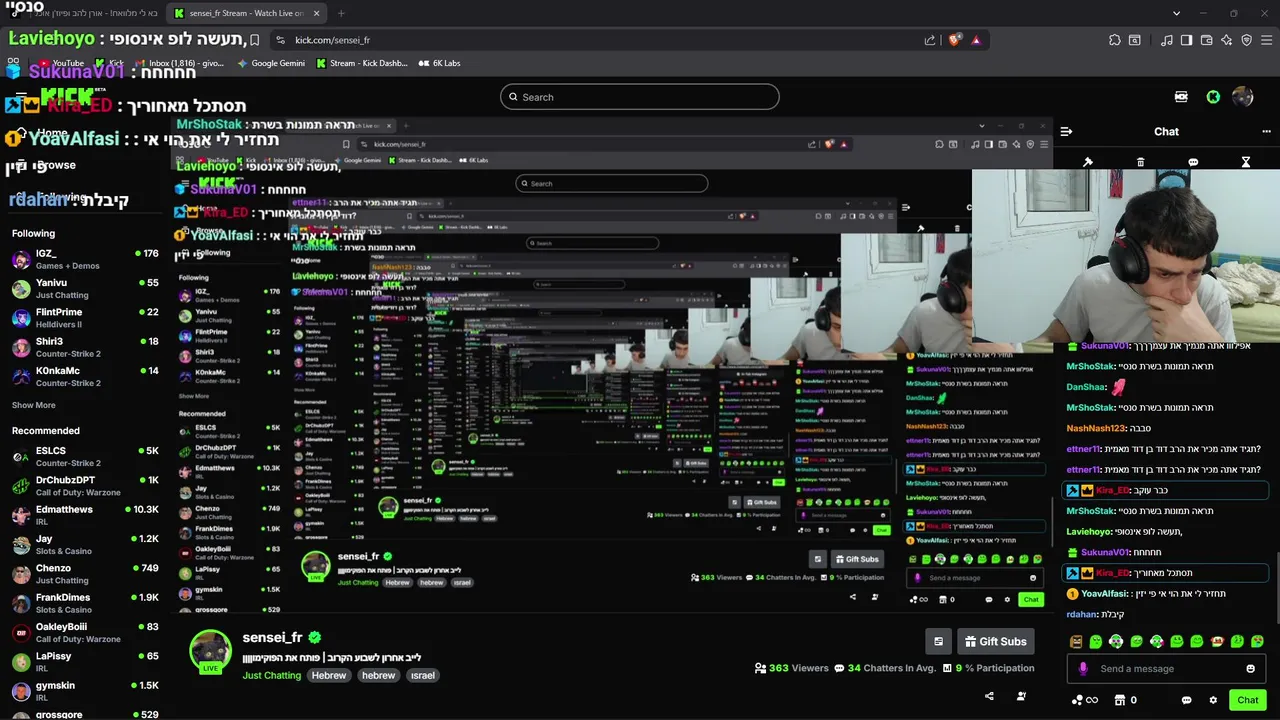
Task: Expand Following list with Show More
Action: [33, 405]
